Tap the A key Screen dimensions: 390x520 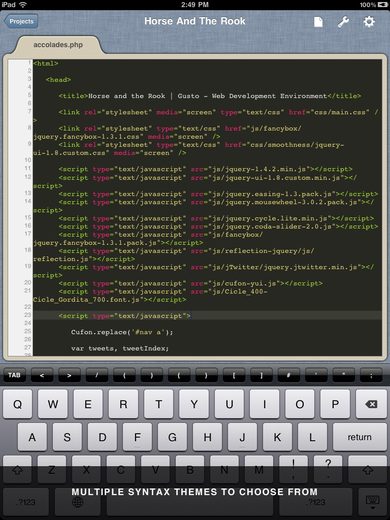32,437
